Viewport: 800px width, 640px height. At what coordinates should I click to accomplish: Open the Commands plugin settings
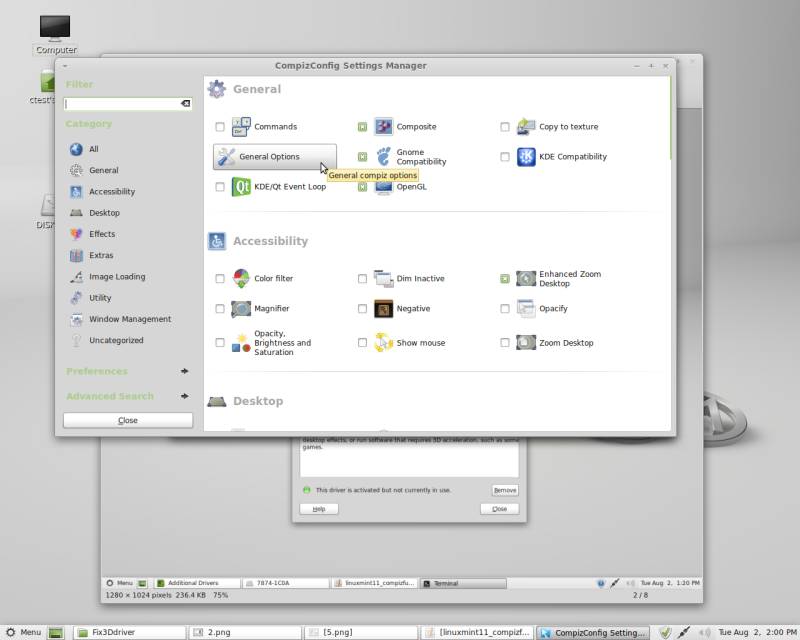pos(265,127)
